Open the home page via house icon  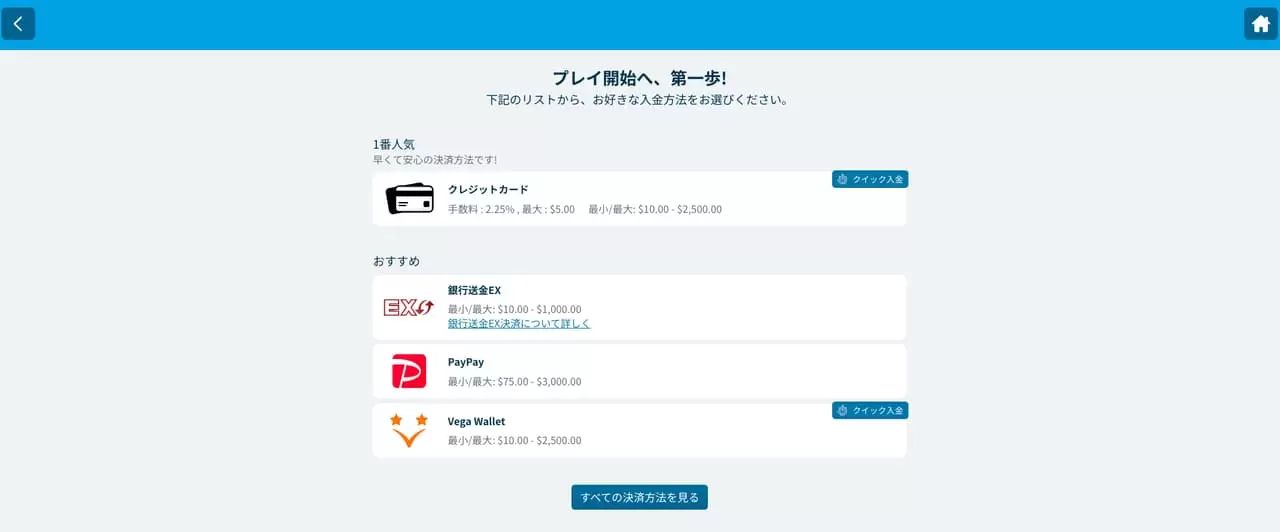point(1260,24)
